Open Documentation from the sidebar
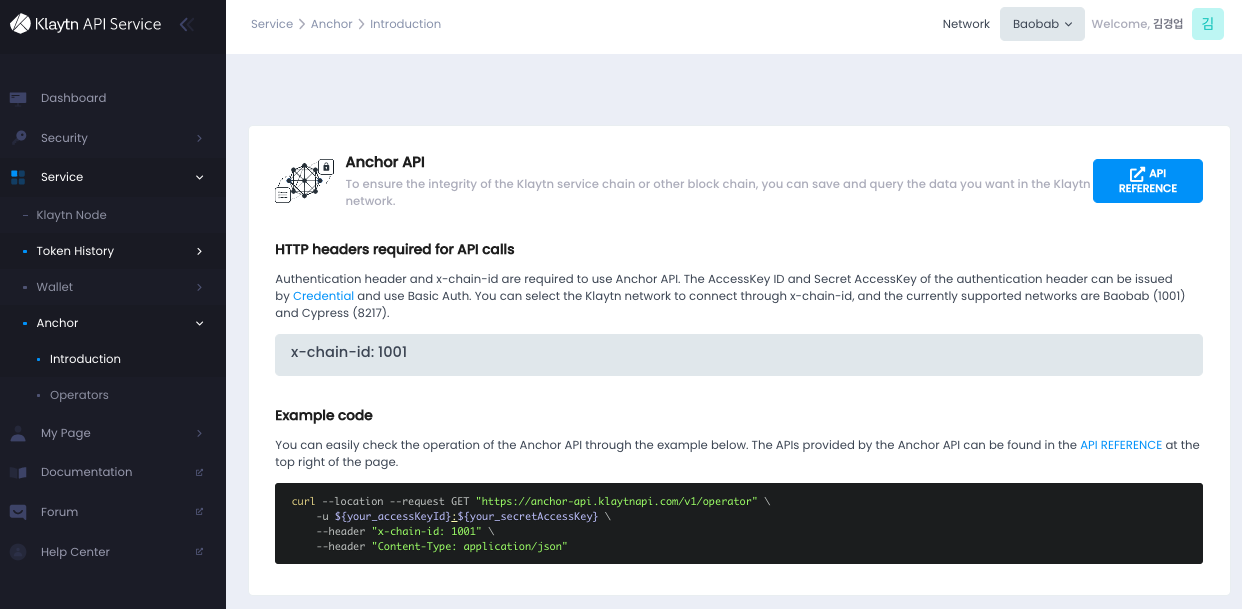 86,472
